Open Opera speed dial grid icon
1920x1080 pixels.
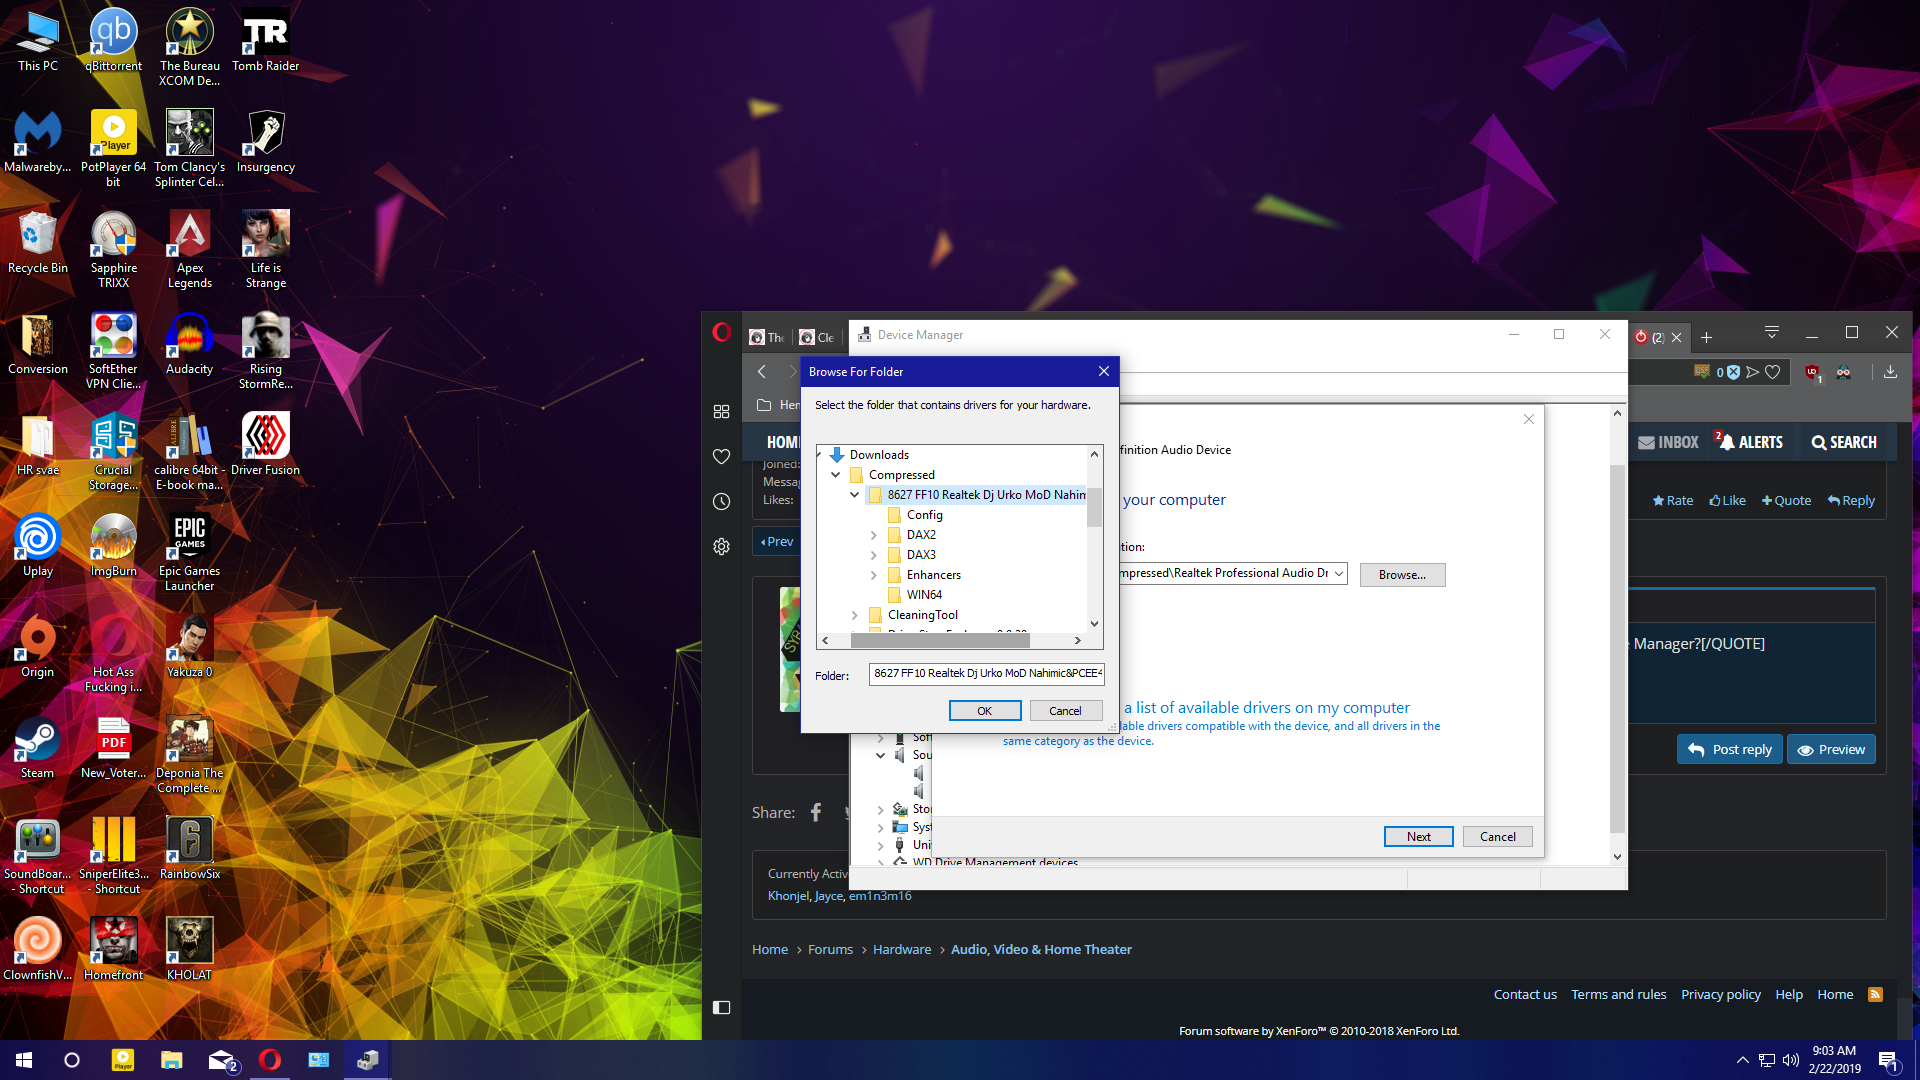coord(721,412)
